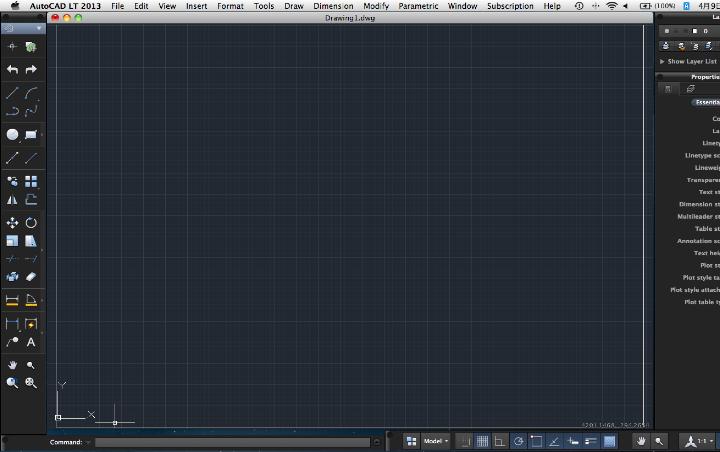Screen dimensions: 720x452
Task: Open the File menu
Action: click(118, 6)
